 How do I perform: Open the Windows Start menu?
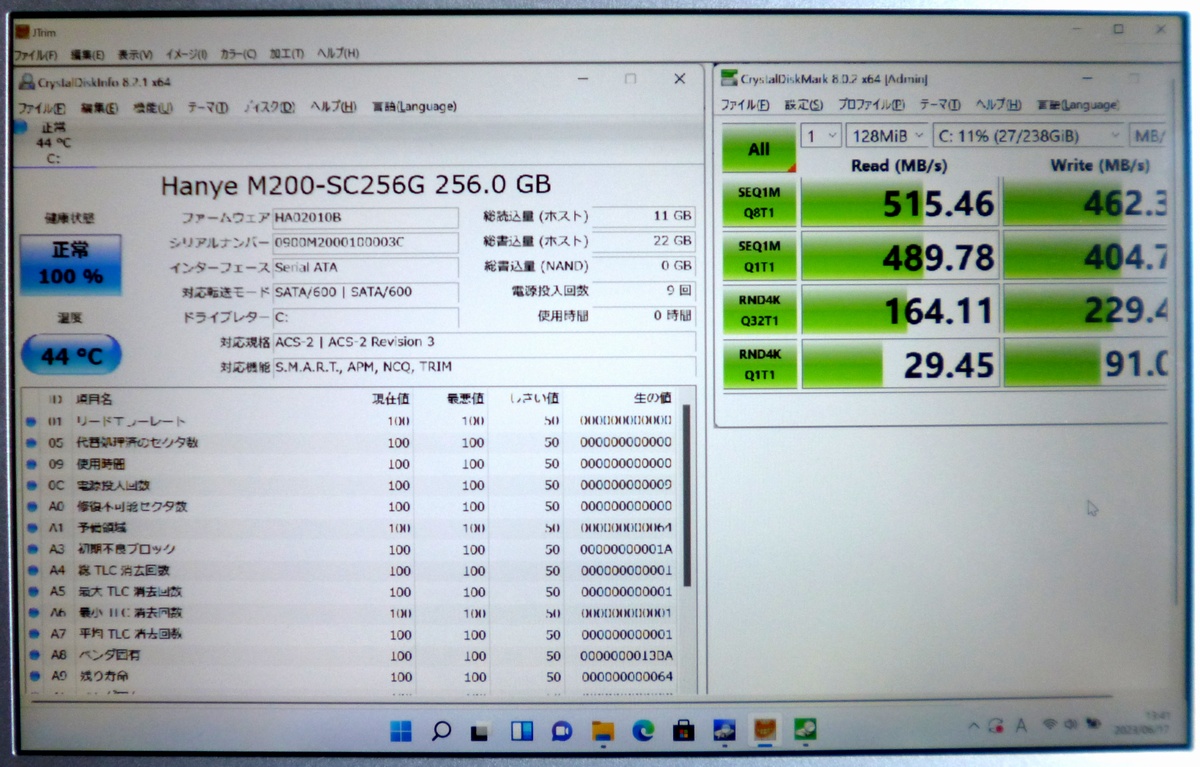point(401,731)
